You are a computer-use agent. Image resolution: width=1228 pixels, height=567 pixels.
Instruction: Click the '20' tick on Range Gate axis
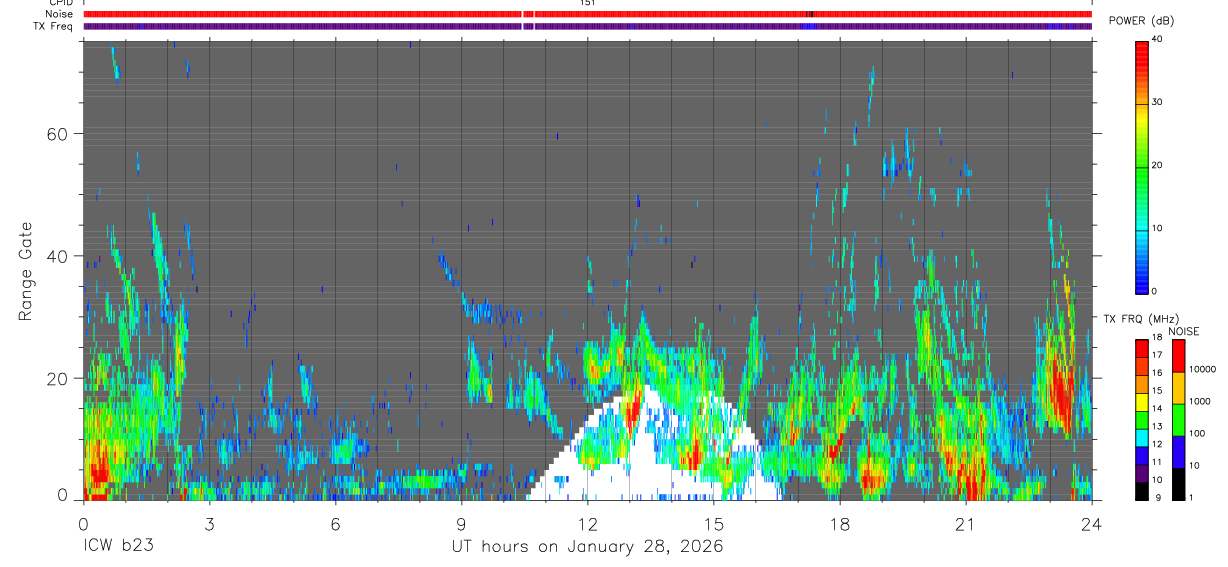point(58,379)
